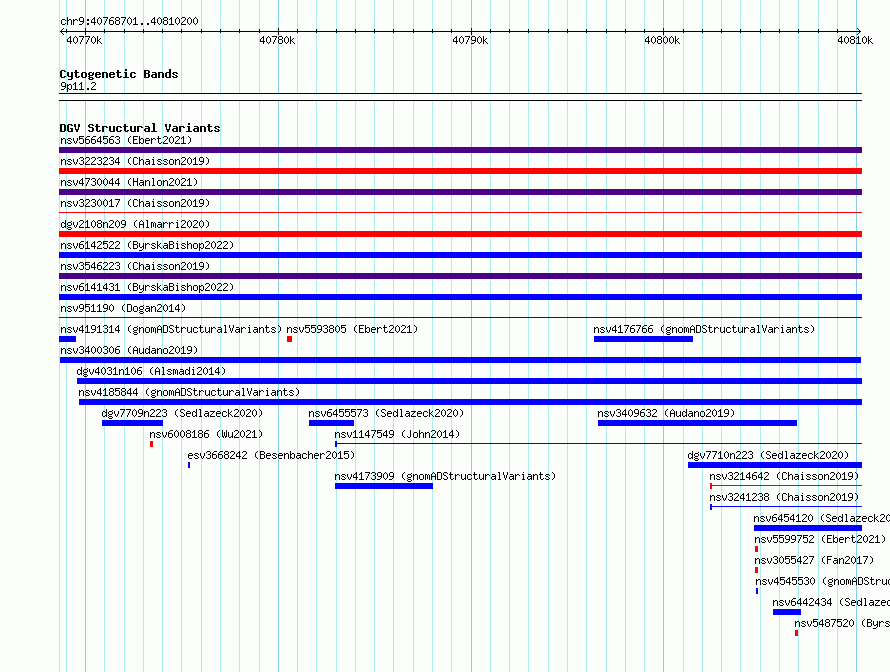Screen dimensions: 890x672
Task: Select nsv4173909 gnomAD variant label
Action: click(x=445, y=476)
